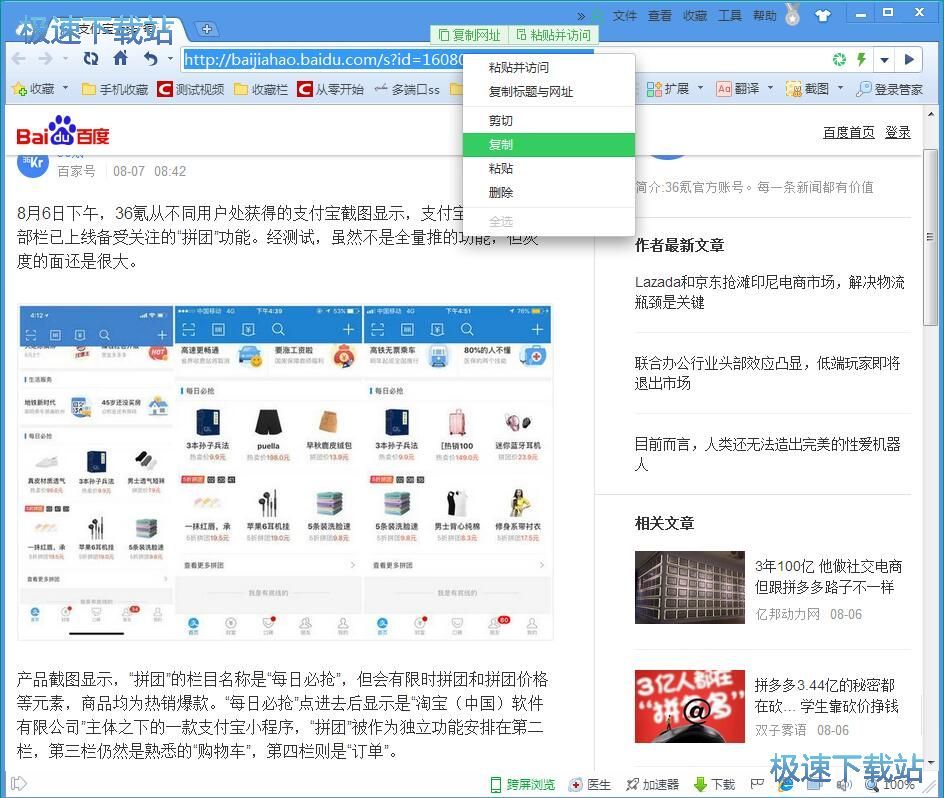
Task: Click the undo closed tab icon
Action: pos(151,58)
